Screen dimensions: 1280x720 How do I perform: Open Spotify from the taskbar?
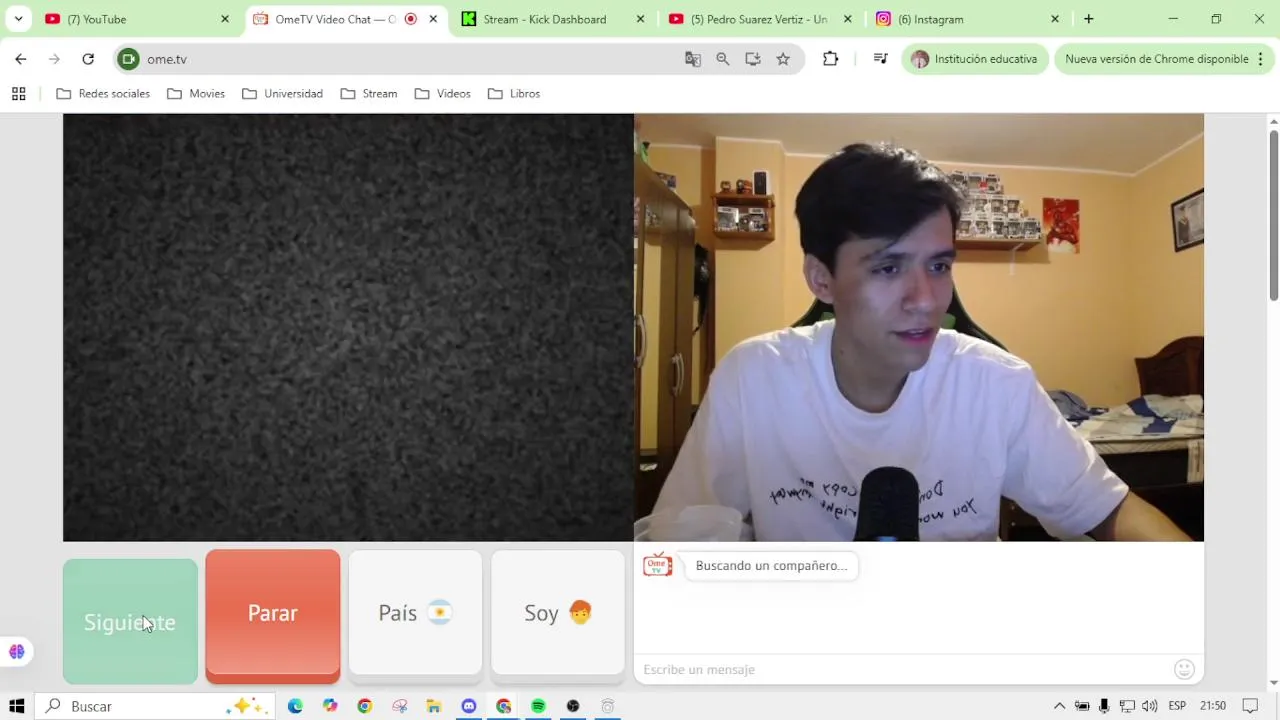(x=538, y=706)
